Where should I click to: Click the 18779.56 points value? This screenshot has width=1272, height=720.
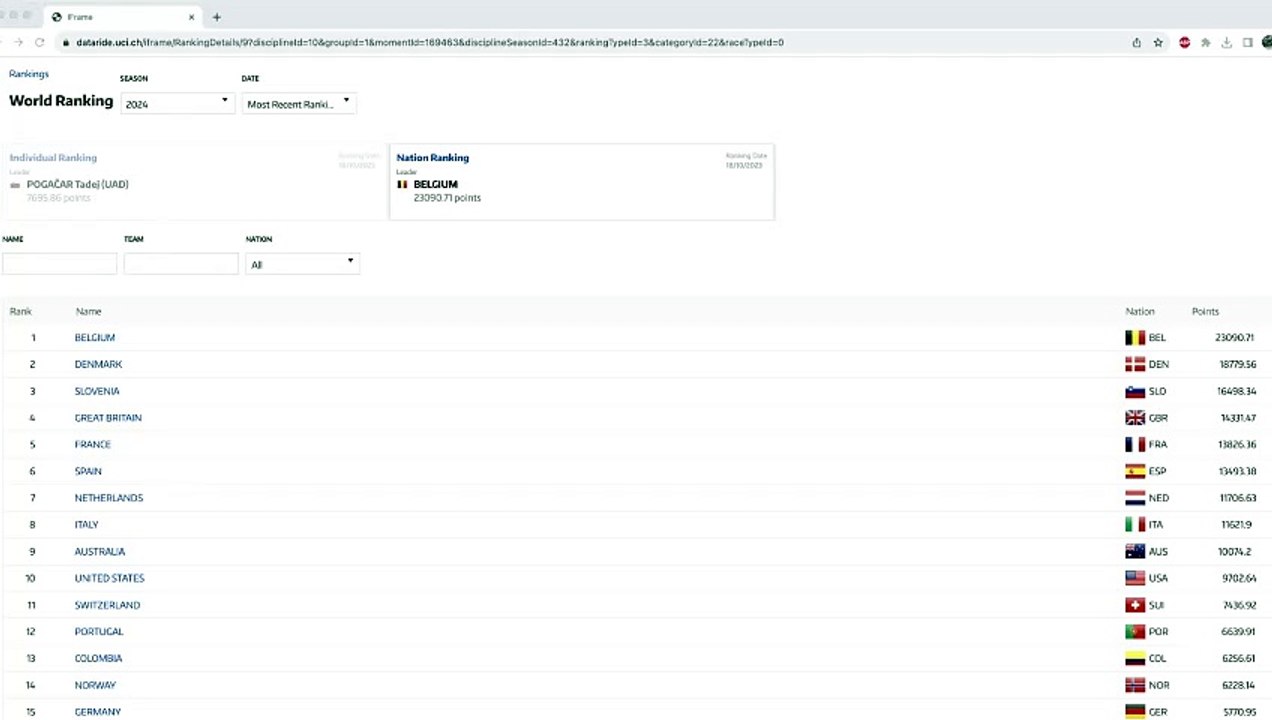point(1237,365)
